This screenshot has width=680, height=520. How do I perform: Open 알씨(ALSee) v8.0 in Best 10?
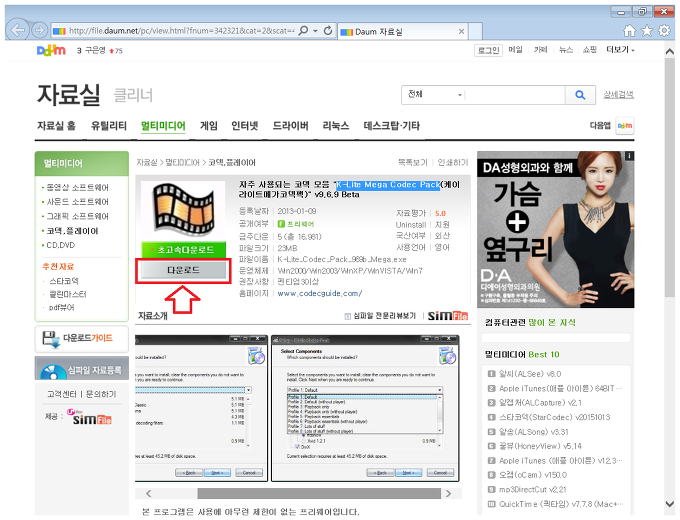tap(530, 374)
